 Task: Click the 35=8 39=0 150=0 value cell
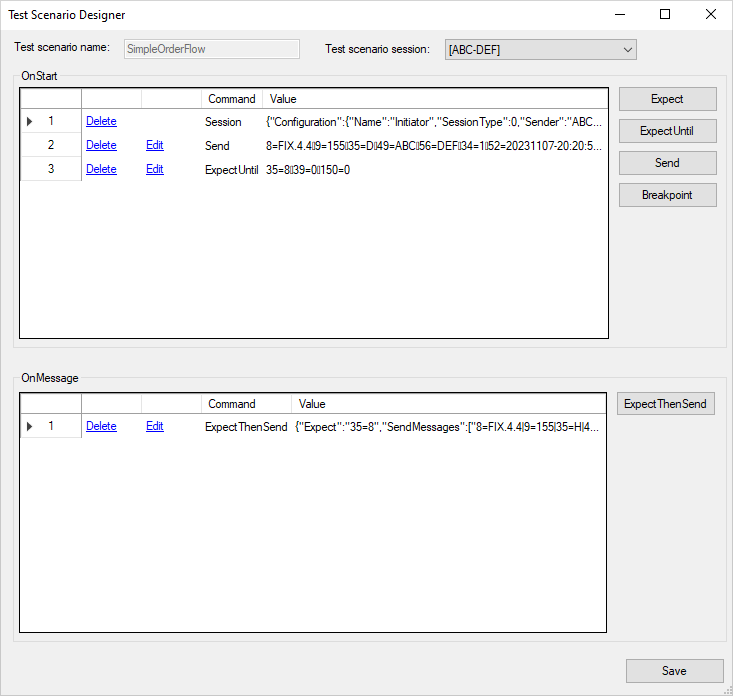coord(435,169)
